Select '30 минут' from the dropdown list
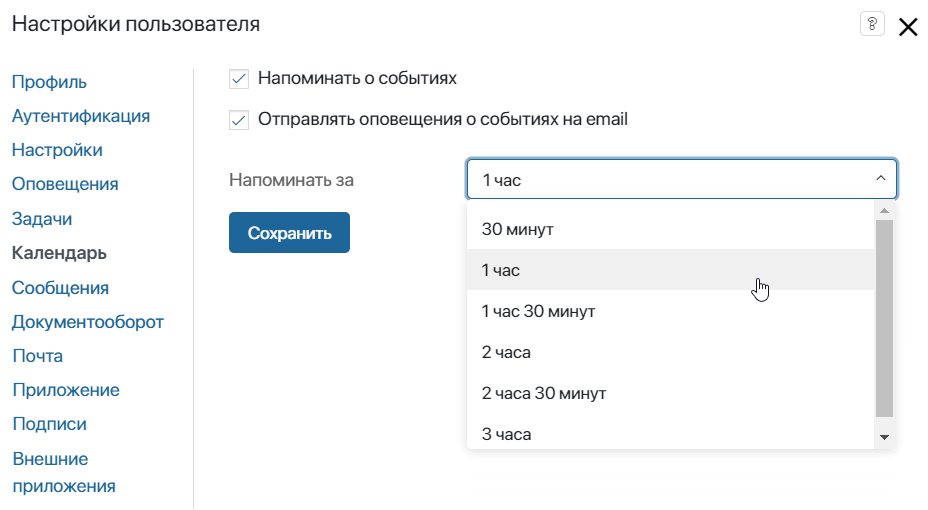 (671, 229)
